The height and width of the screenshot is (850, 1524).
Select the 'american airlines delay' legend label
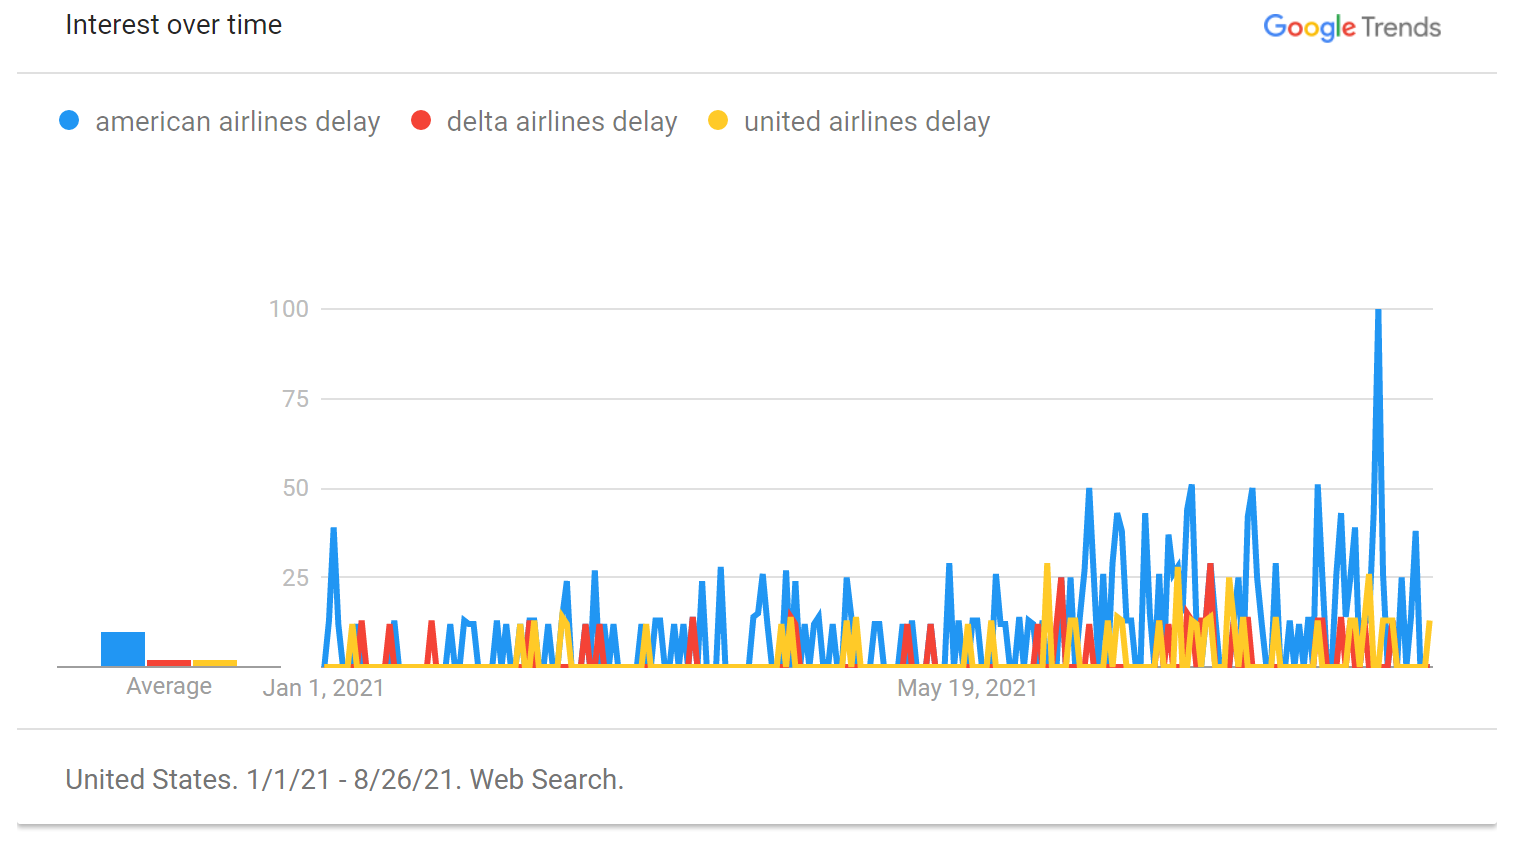(237, 122)
